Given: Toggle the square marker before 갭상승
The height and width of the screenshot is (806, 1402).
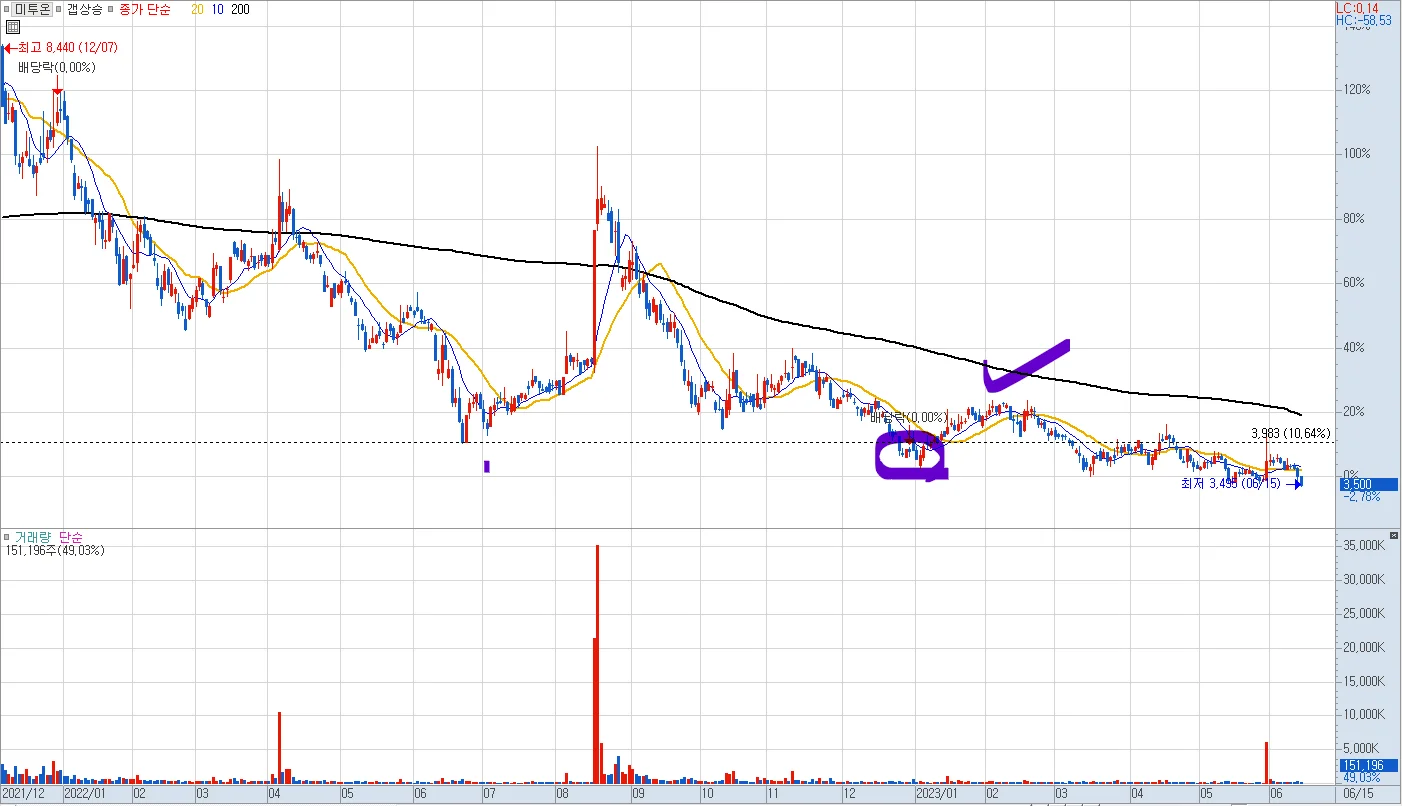Looking at the screenshot, I should click(60, 9).
